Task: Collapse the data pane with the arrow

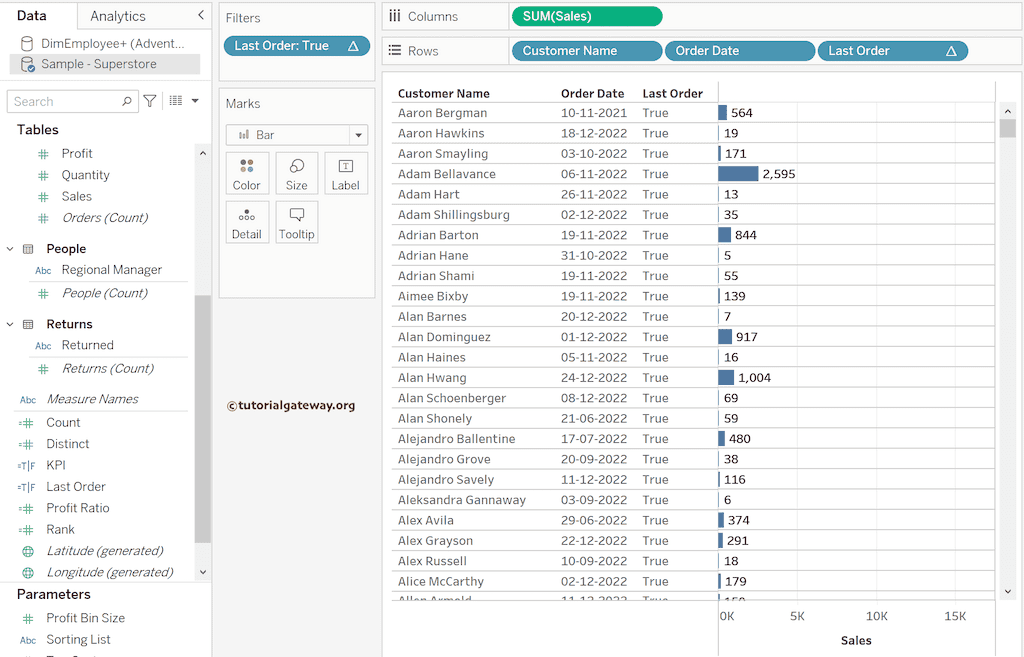Action: click(x=200, y=15)
